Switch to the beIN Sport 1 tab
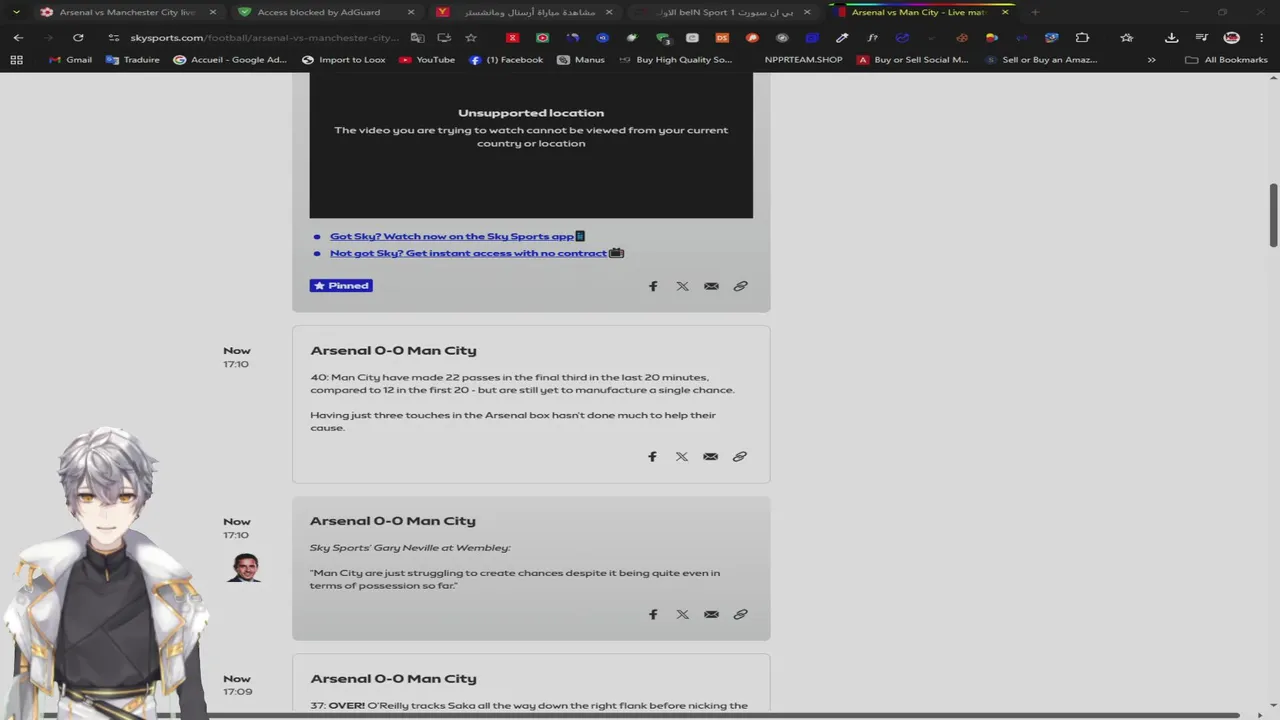The image size is (1280, 720). [x=724, y=12]
